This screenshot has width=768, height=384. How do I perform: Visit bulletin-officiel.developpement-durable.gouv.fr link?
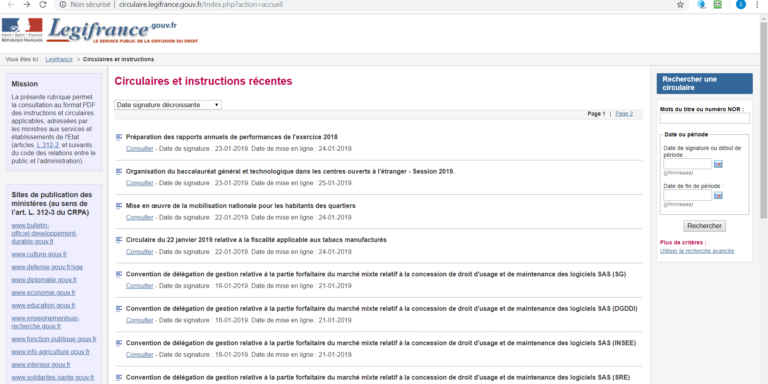[44, 233]
